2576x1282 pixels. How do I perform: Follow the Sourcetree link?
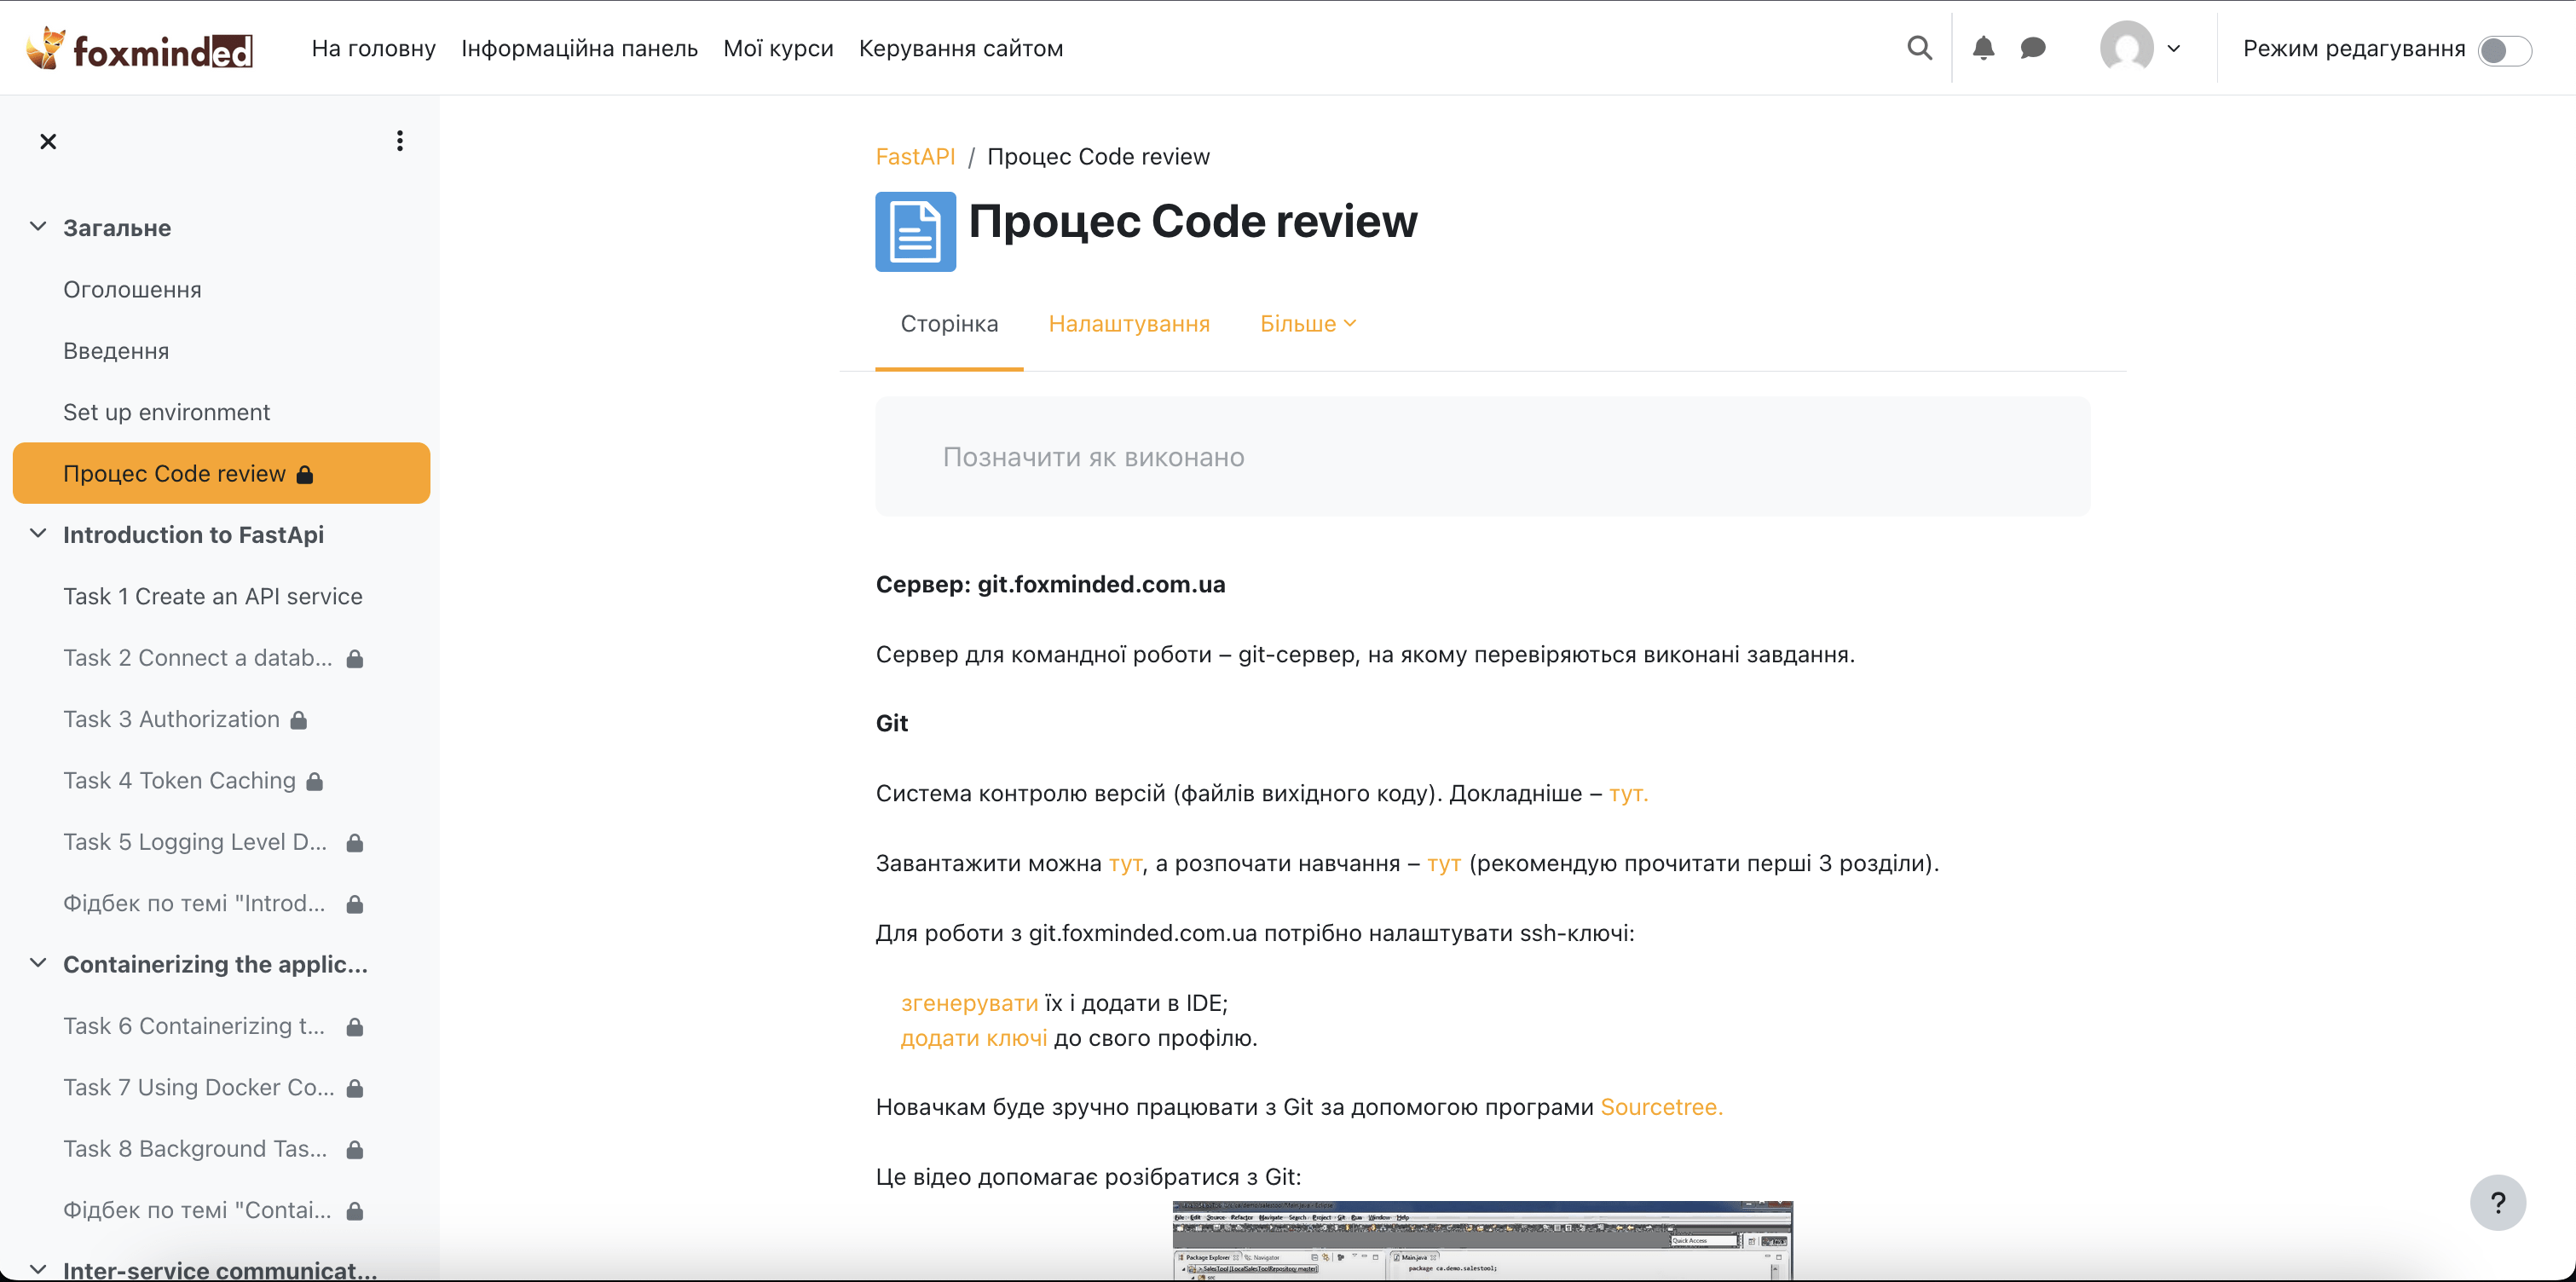click(1660, 1107)
